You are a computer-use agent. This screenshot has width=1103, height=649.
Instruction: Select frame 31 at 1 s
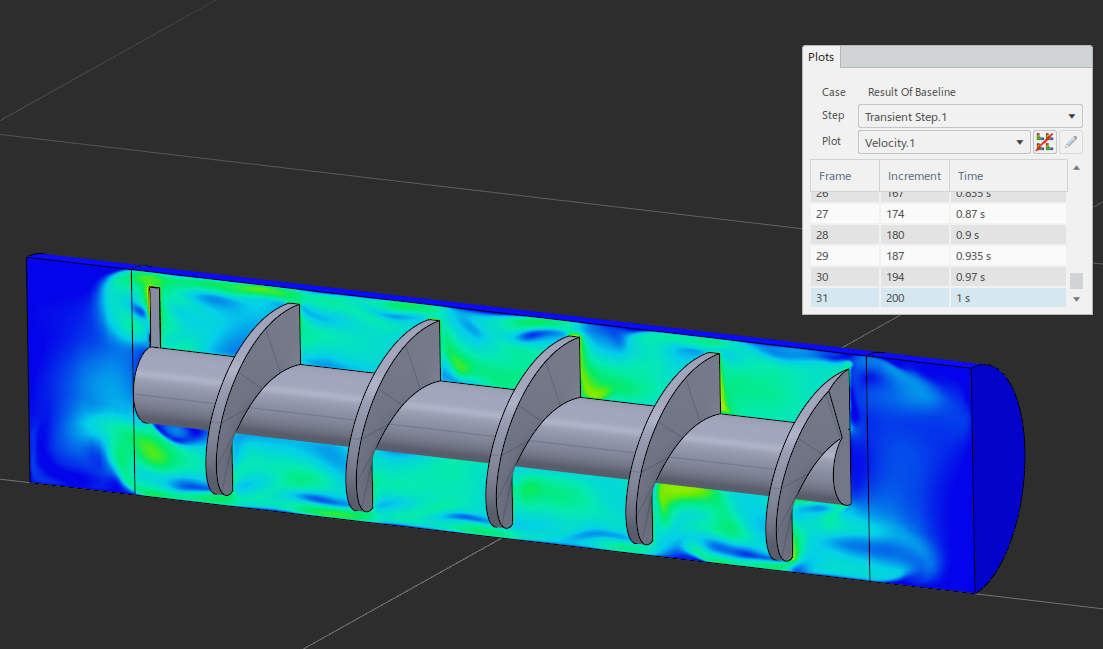click(x=937, y=298)
